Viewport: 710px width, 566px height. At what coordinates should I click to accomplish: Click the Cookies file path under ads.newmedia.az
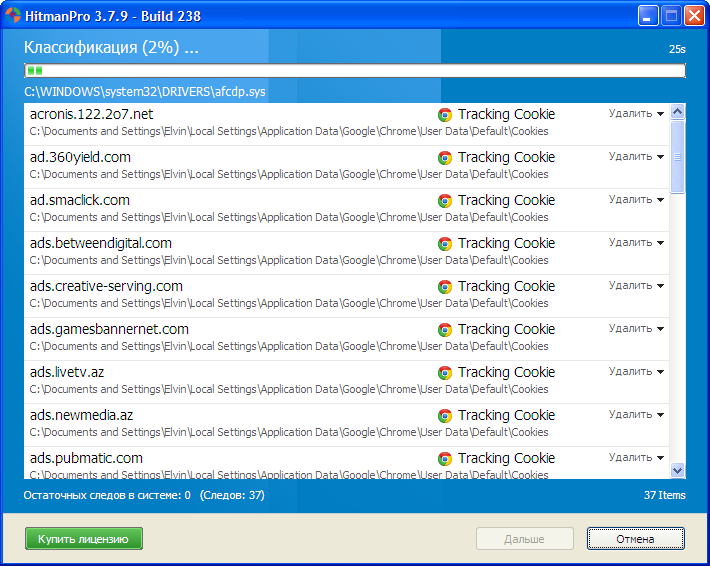pos(289,432)
